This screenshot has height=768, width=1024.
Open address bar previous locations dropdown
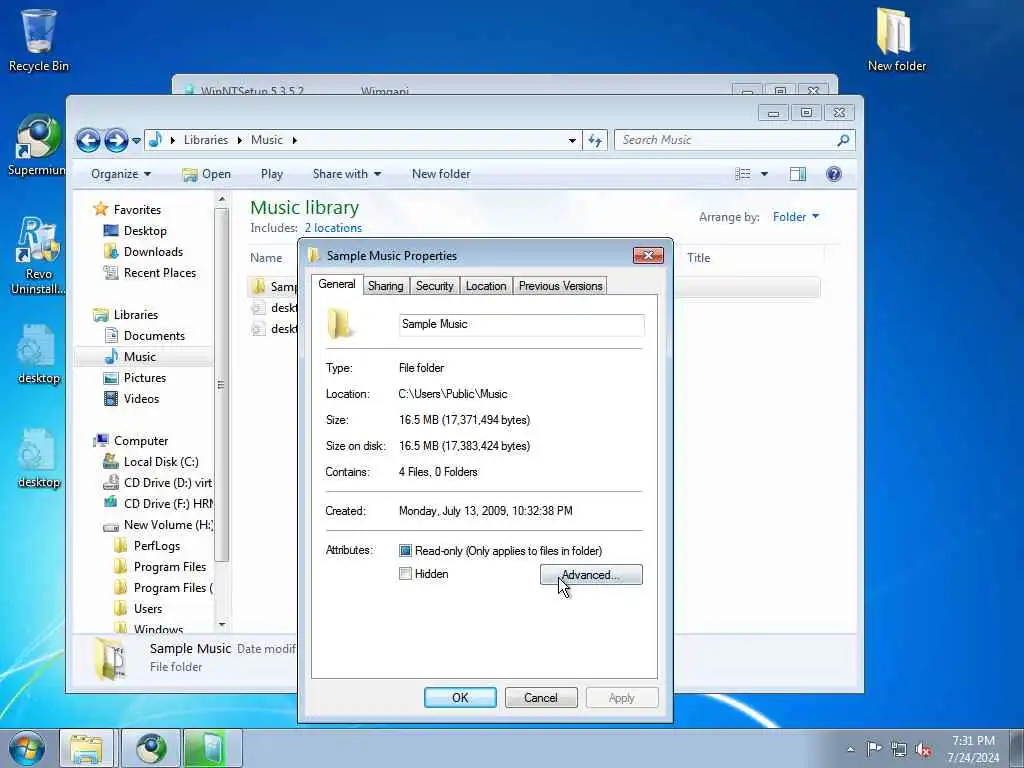572,140
